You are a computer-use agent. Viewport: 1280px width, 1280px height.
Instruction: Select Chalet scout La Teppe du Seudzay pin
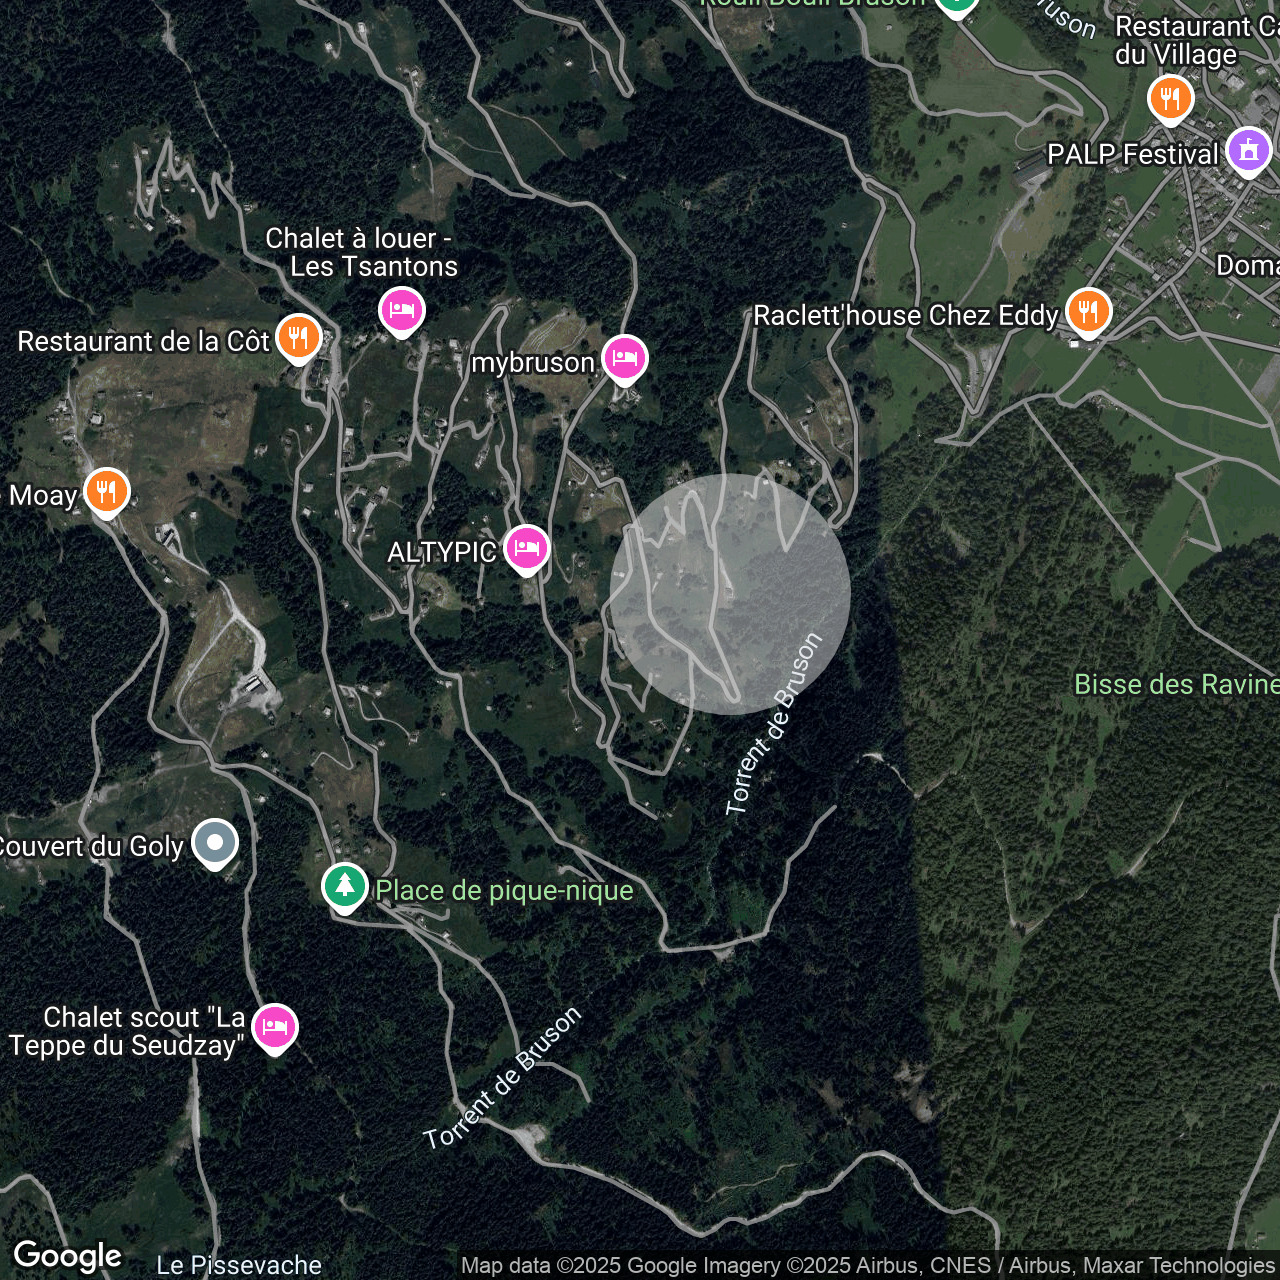[274, 1027]
